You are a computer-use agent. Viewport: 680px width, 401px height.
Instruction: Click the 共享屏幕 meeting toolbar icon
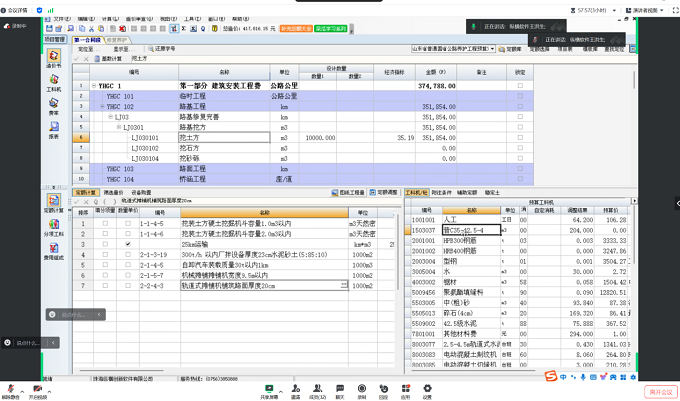[x=268, y=389]
